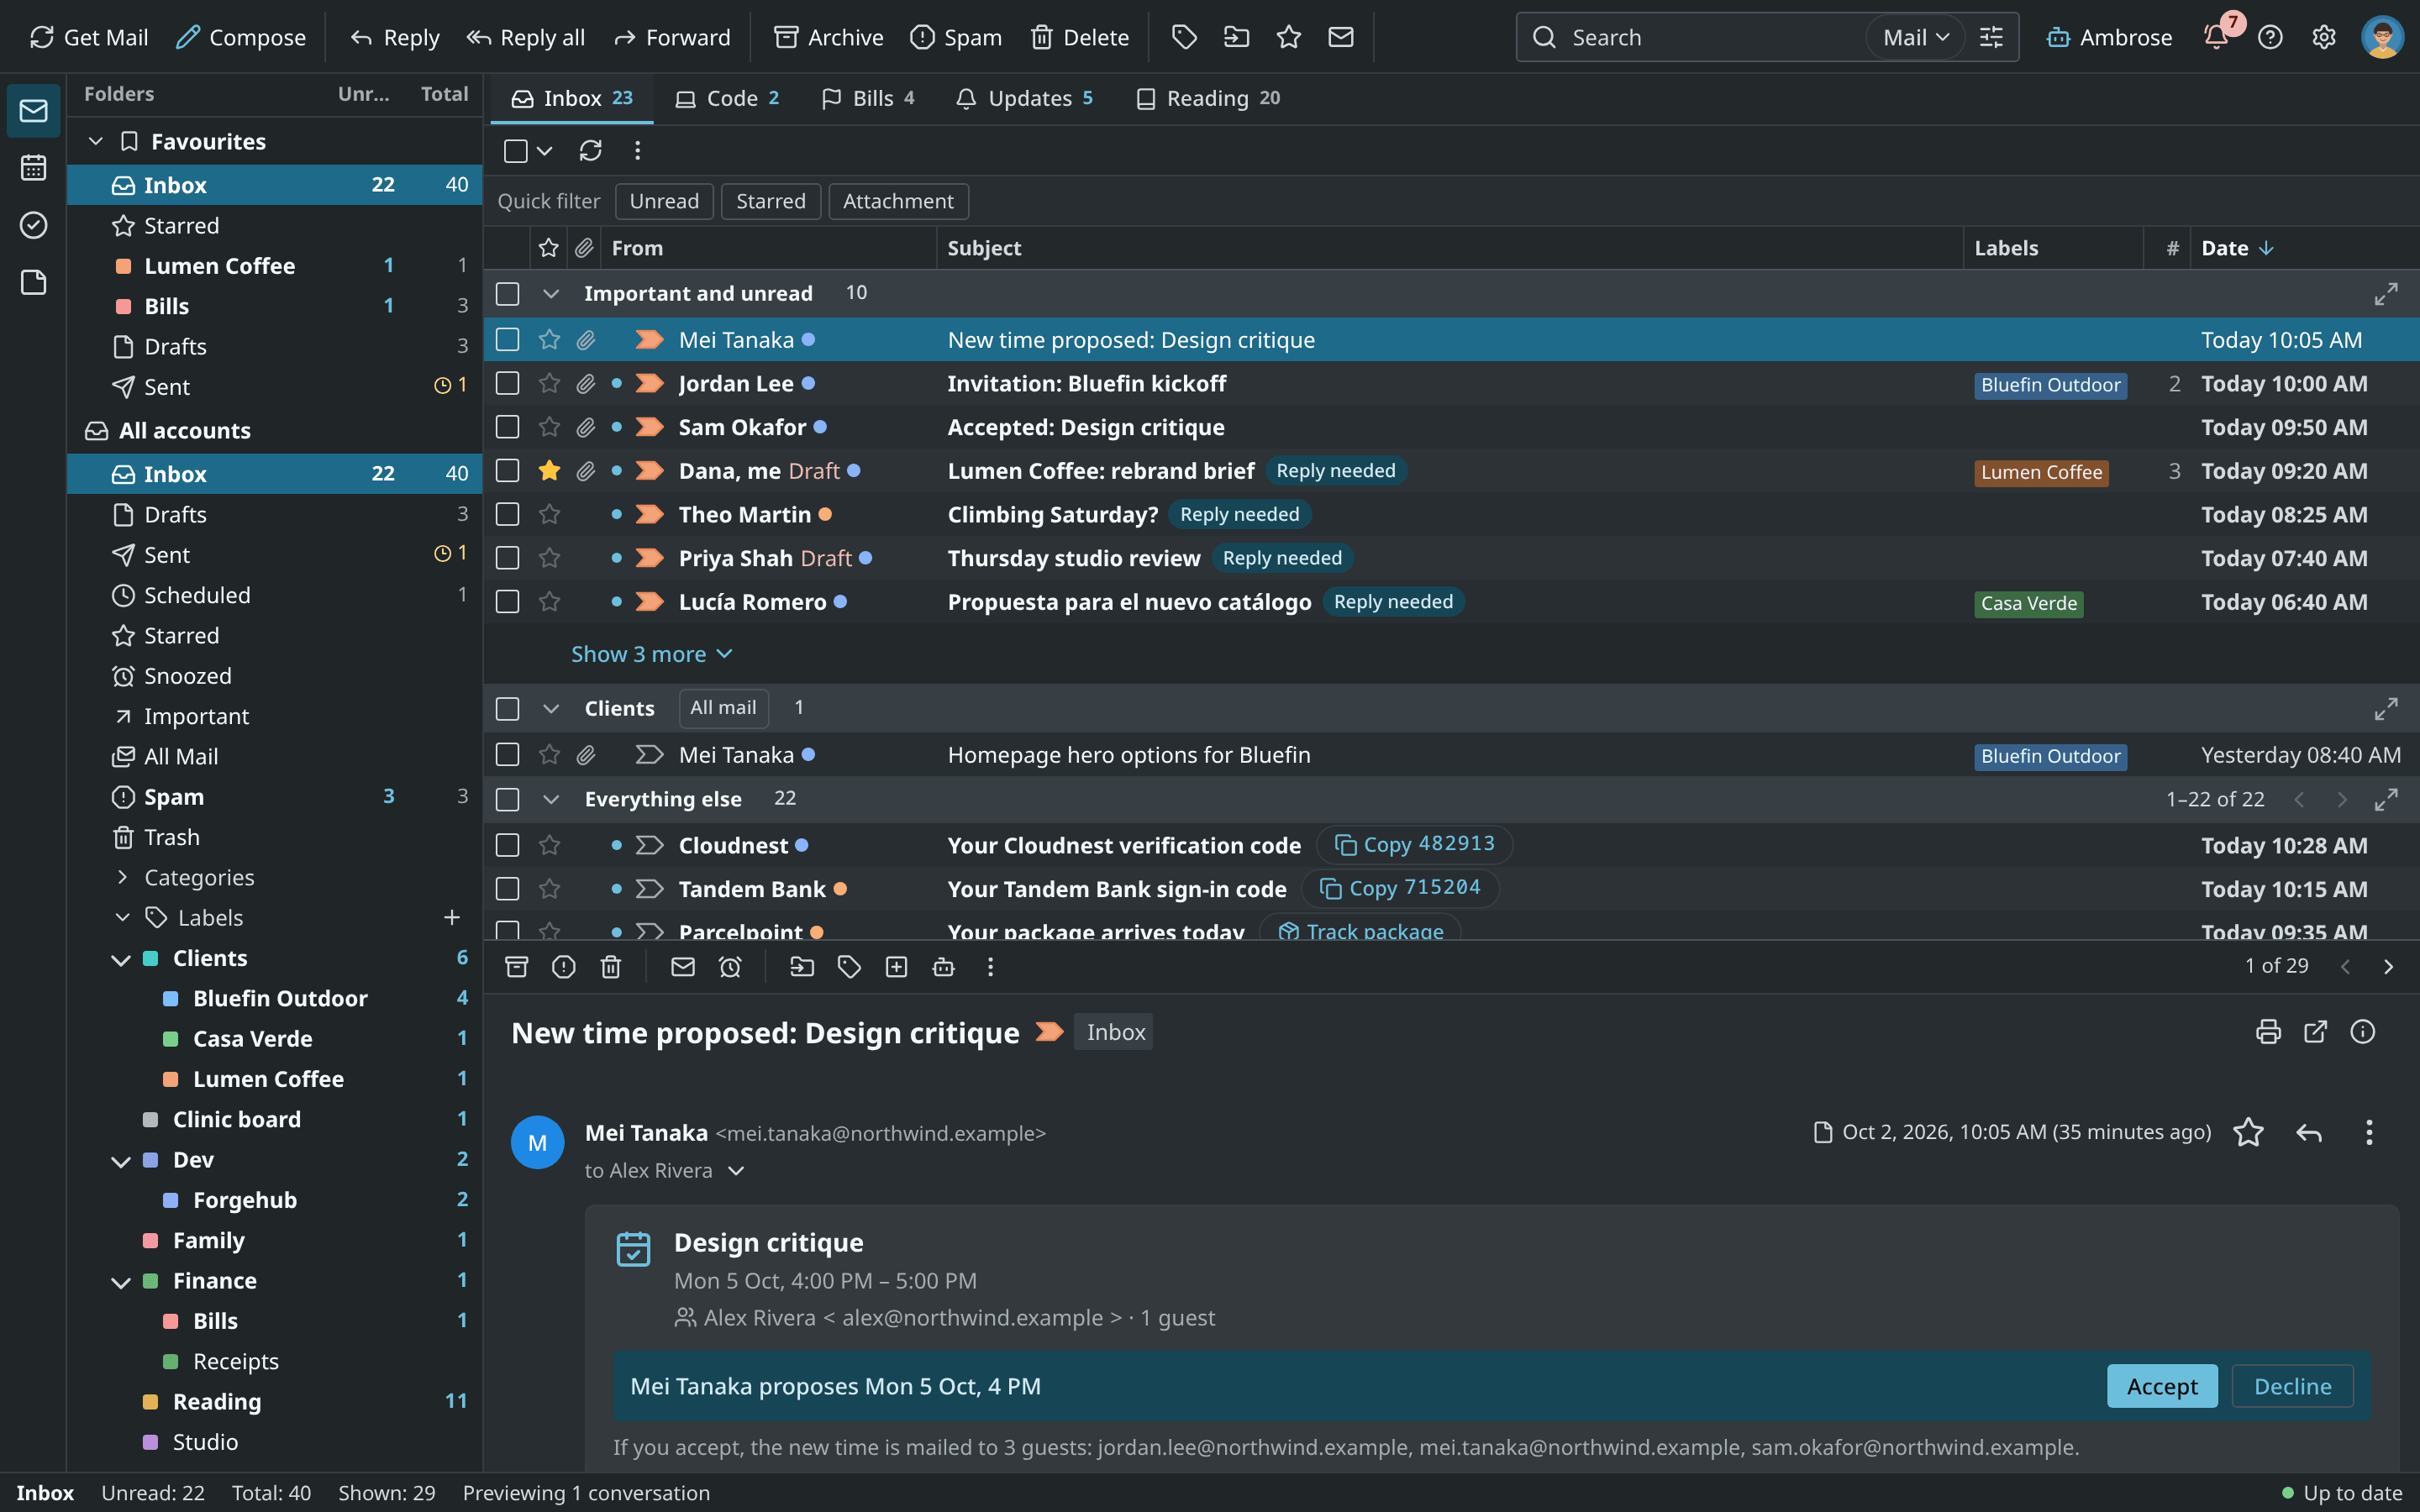Collapse the Favourites folder group
This screenshot has width=2420, height=1512.
coord(96,141)
